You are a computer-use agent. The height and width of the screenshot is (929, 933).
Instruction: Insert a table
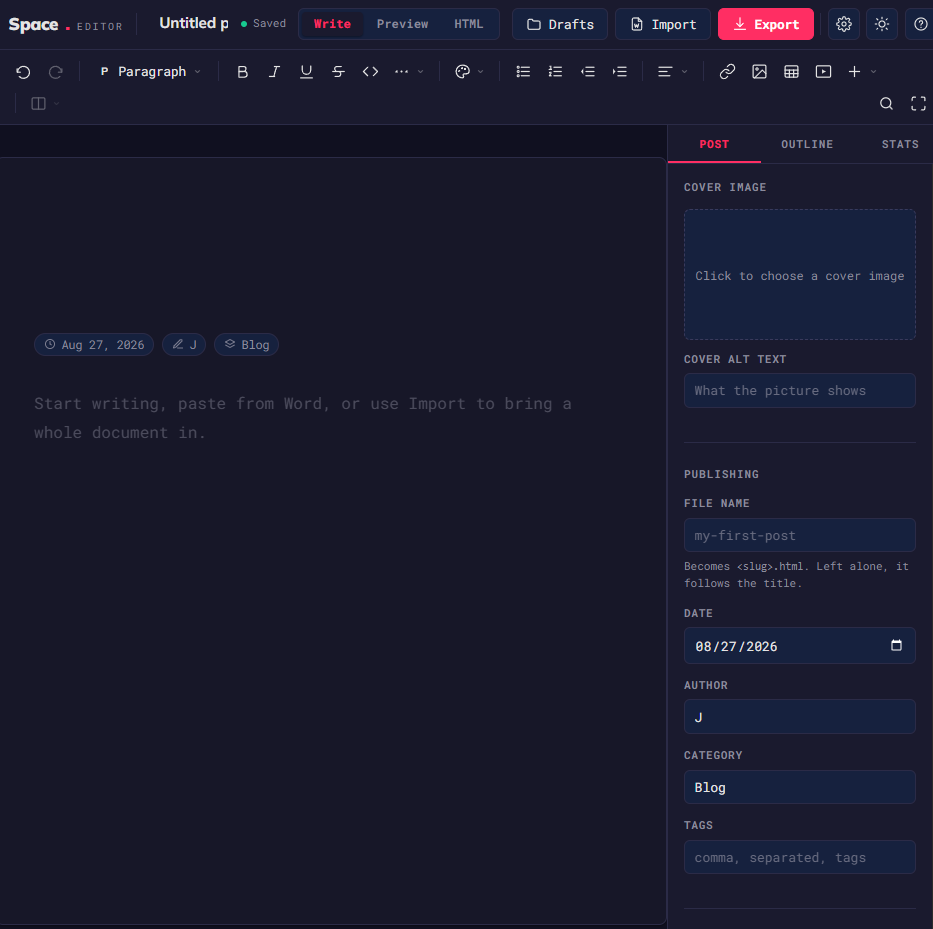pos(791,72)
